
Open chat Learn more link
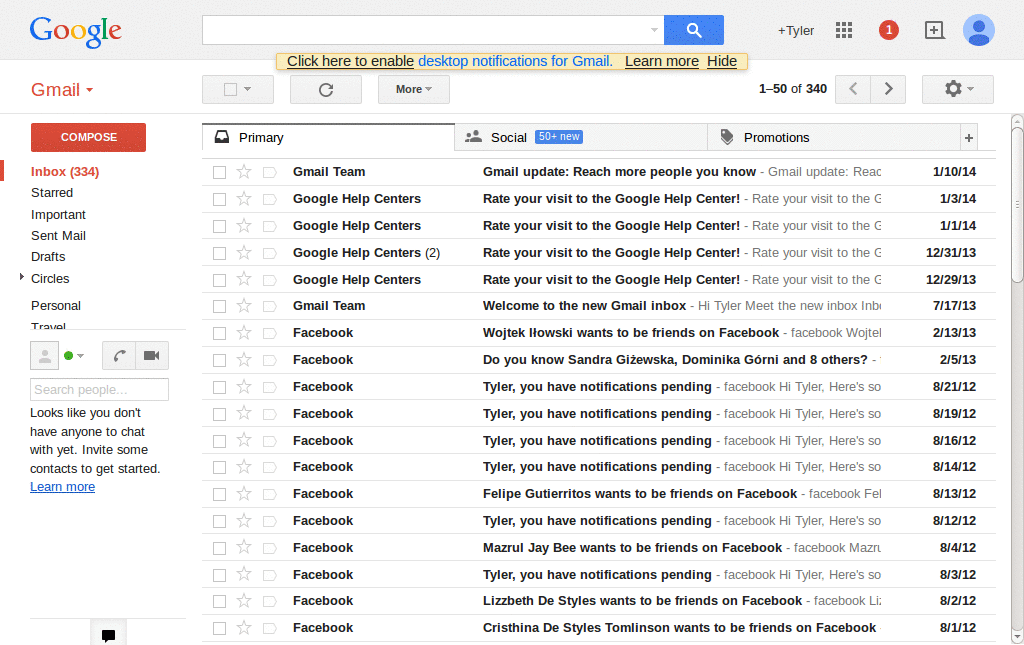pos(62,487)
